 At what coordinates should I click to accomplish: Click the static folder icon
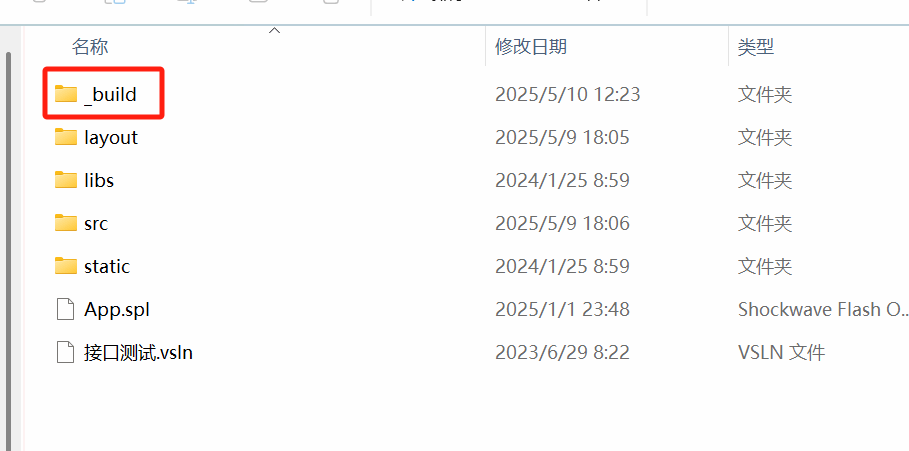tap(66, 265)
